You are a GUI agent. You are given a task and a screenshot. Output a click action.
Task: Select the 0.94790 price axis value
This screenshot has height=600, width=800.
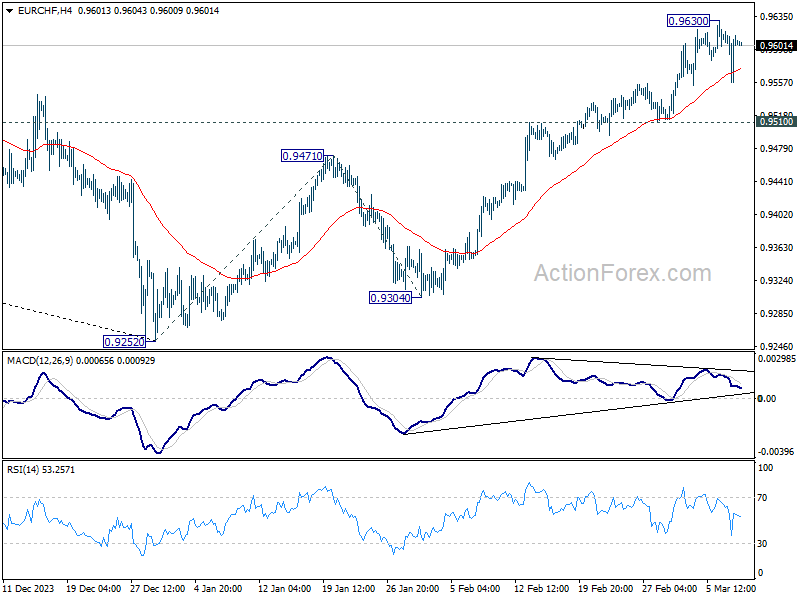coord(777,148)
